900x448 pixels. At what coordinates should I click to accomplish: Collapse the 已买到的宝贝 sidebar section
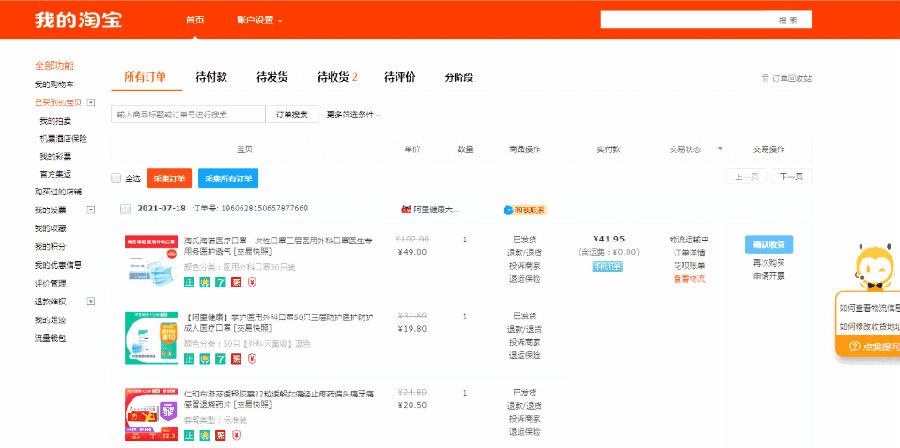(x=91, y=102)
